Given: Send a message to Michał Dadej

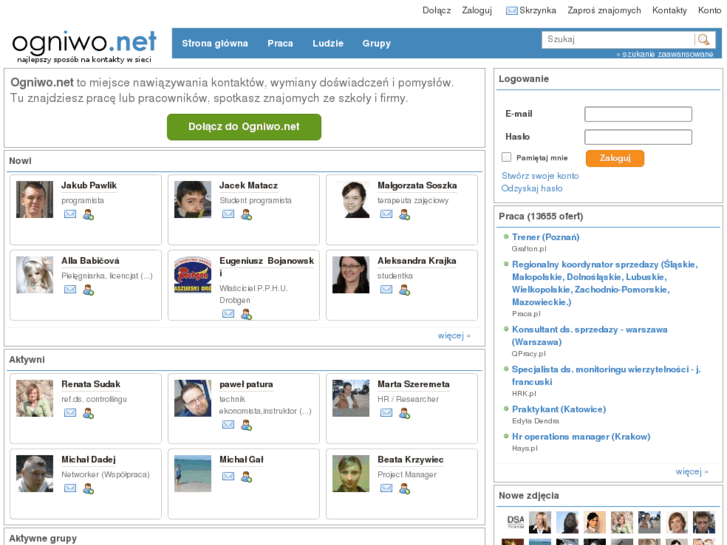Looking at the screenshot, I should tap(70, 488).
